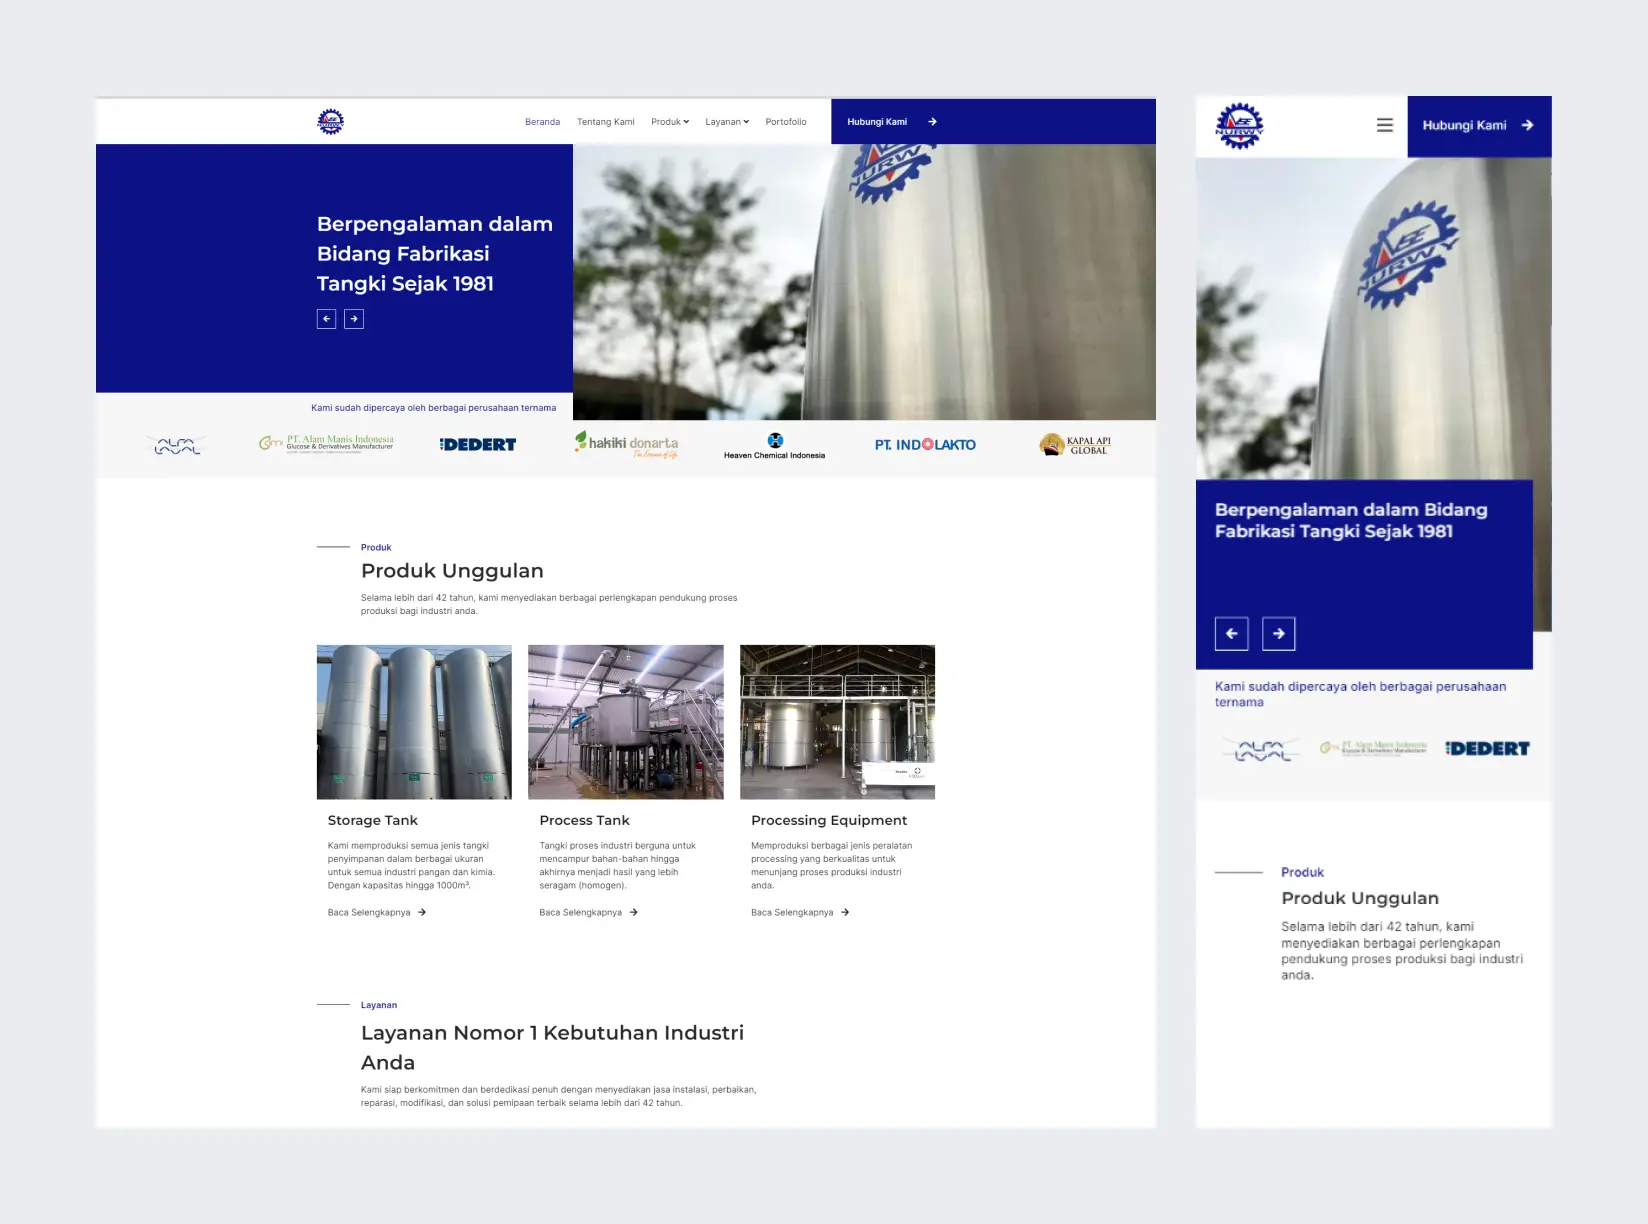This screenshot has height=1224, width=1648.
Task: Click the Alfa Laval logo in the desktop client strip
Action: tap(177, 445)
